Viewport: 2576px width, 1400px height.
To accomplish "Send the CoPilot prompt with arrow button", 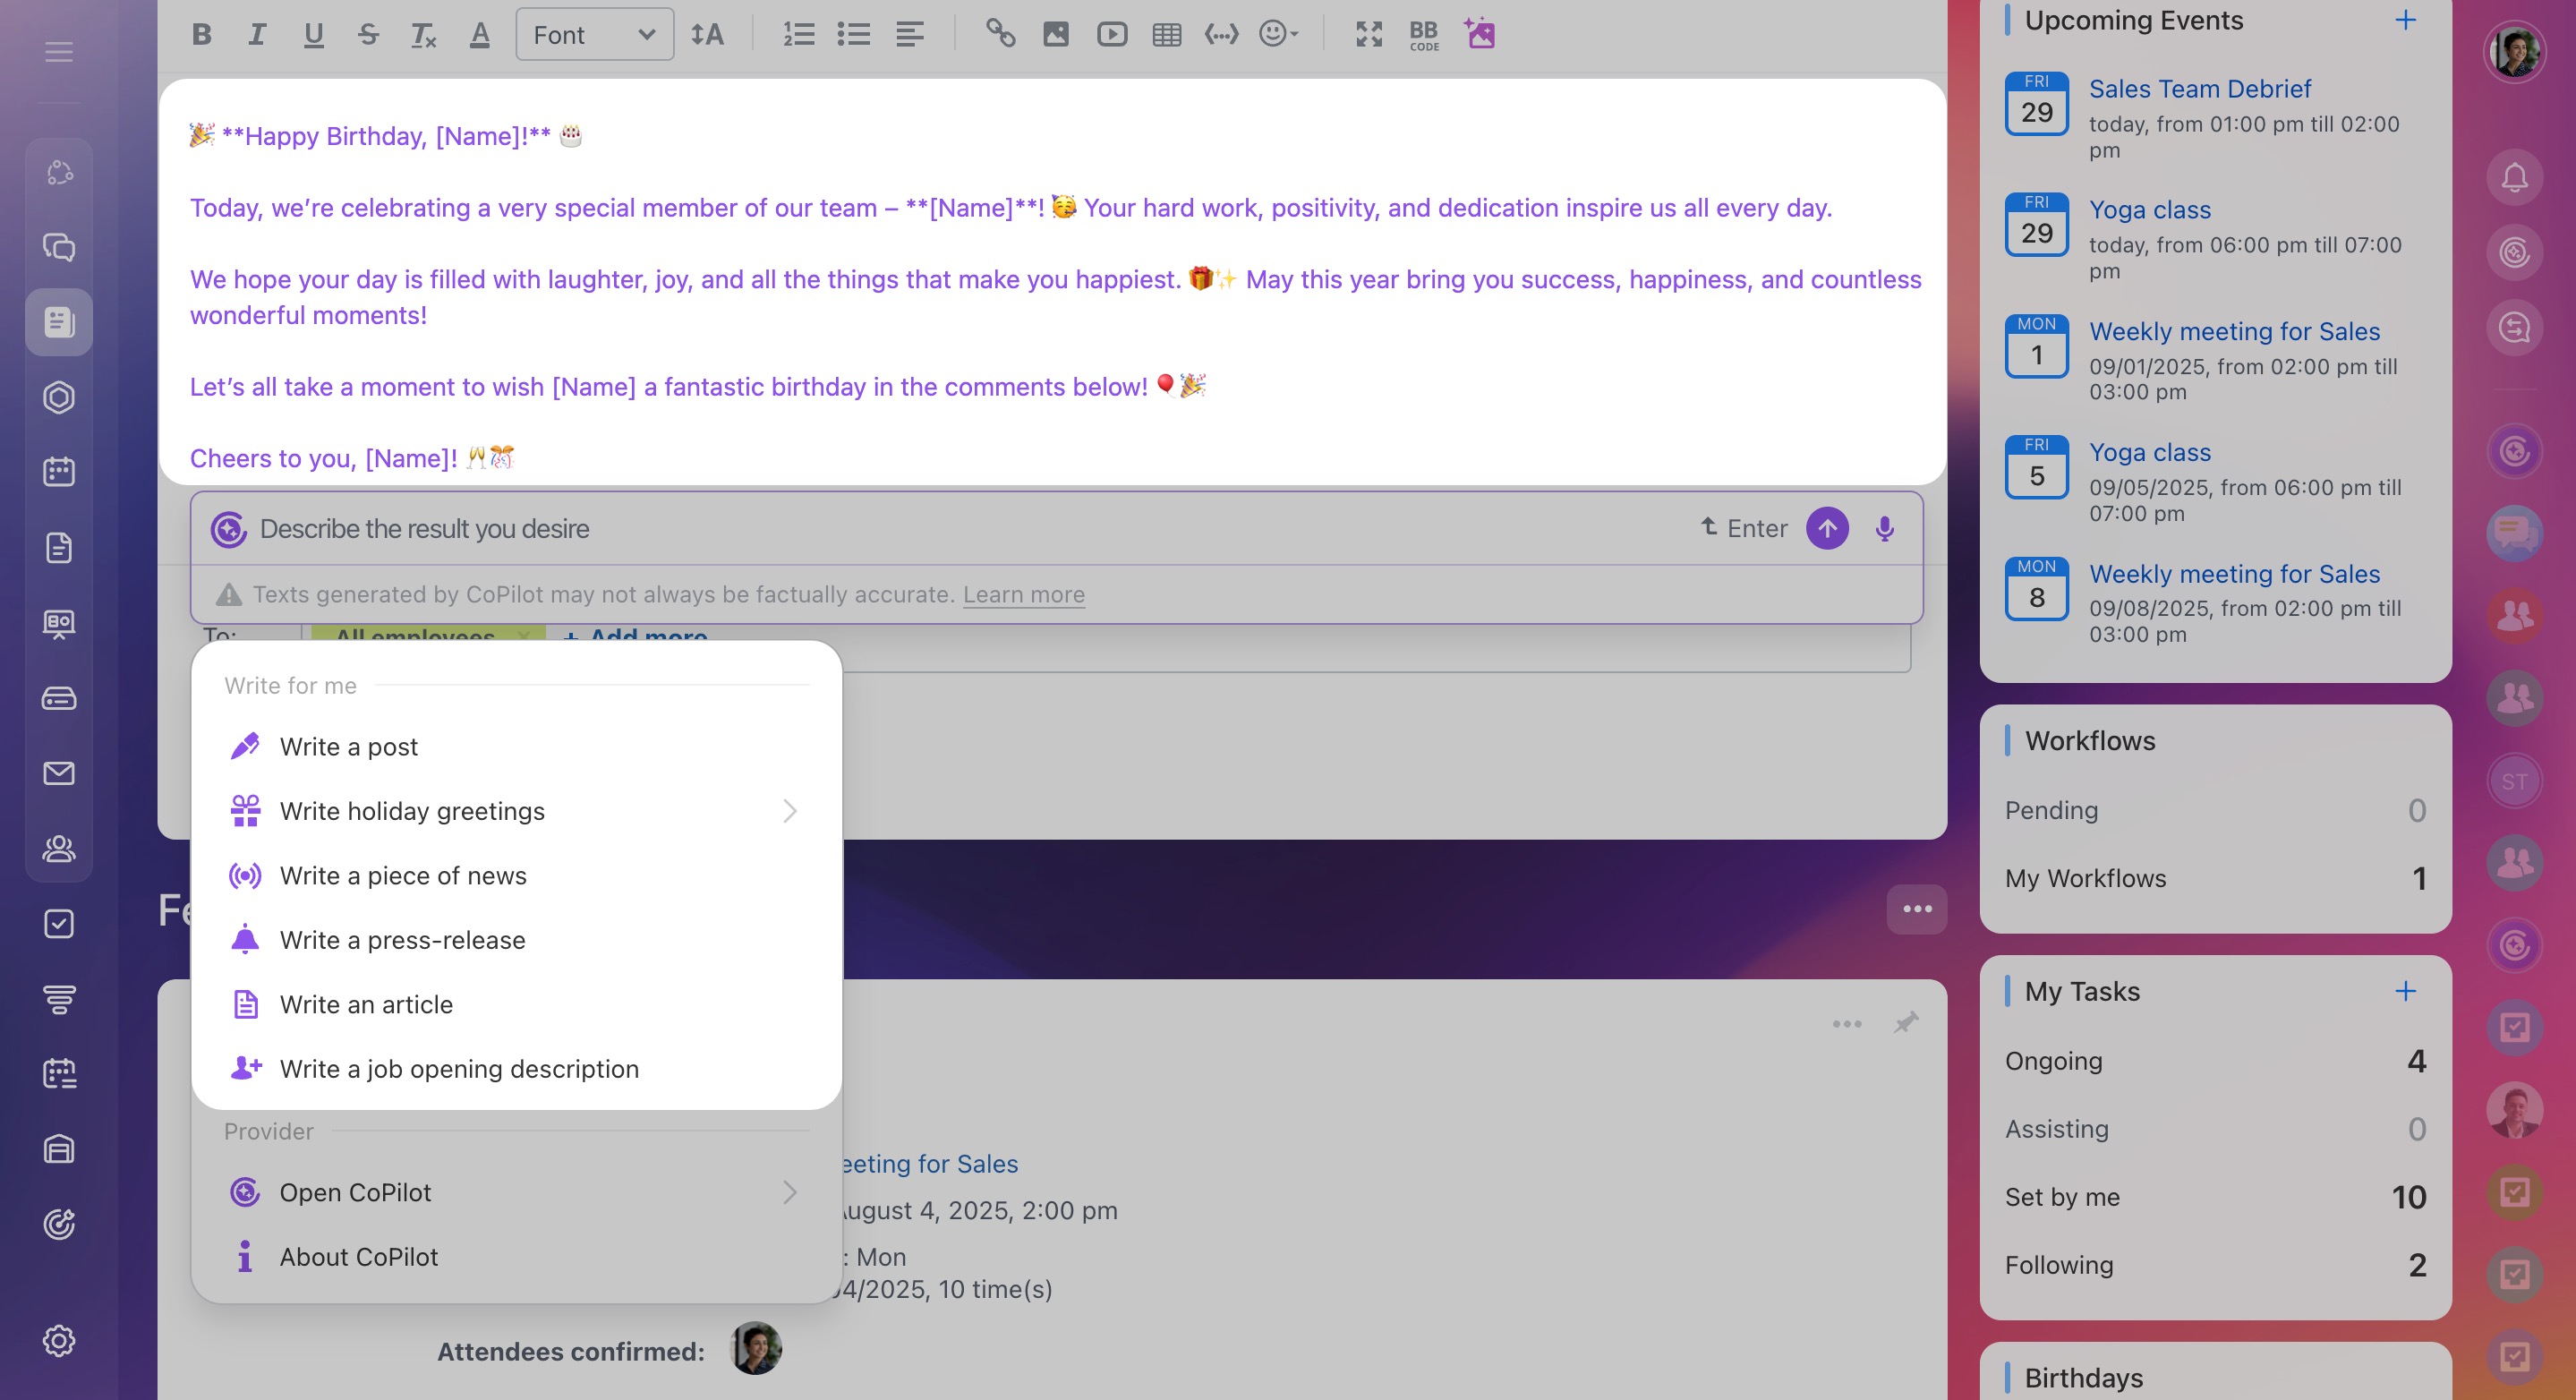I will point(1826,529).
